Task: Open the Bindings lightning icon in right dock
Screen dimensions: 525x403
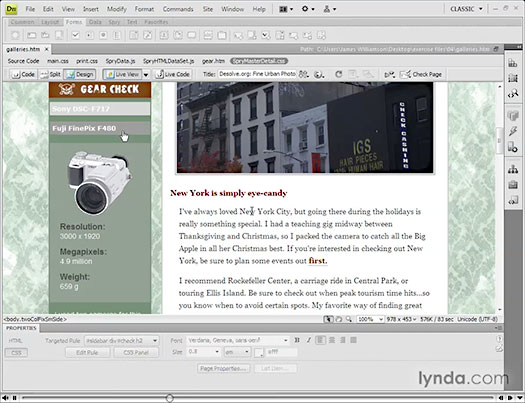Action: pos(513,131)
